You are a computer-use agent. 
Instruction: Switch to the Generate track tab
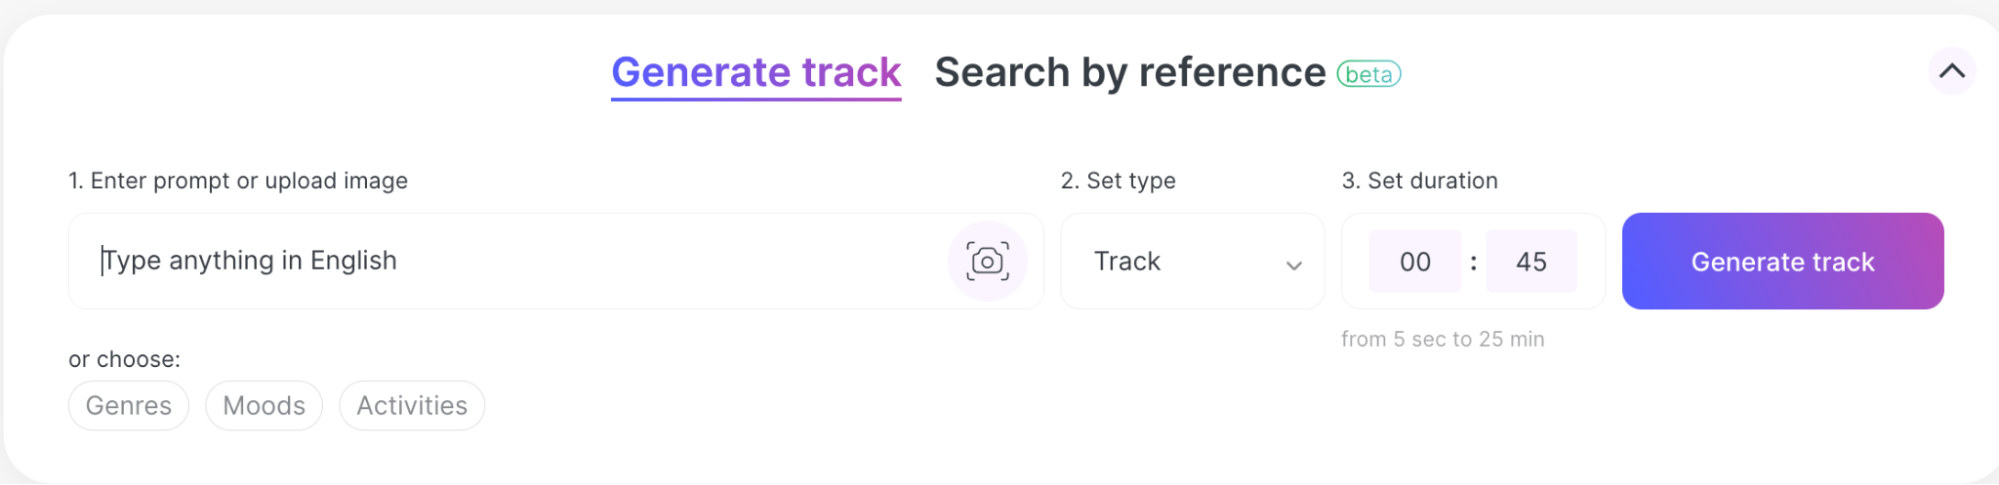pos(756,73)
